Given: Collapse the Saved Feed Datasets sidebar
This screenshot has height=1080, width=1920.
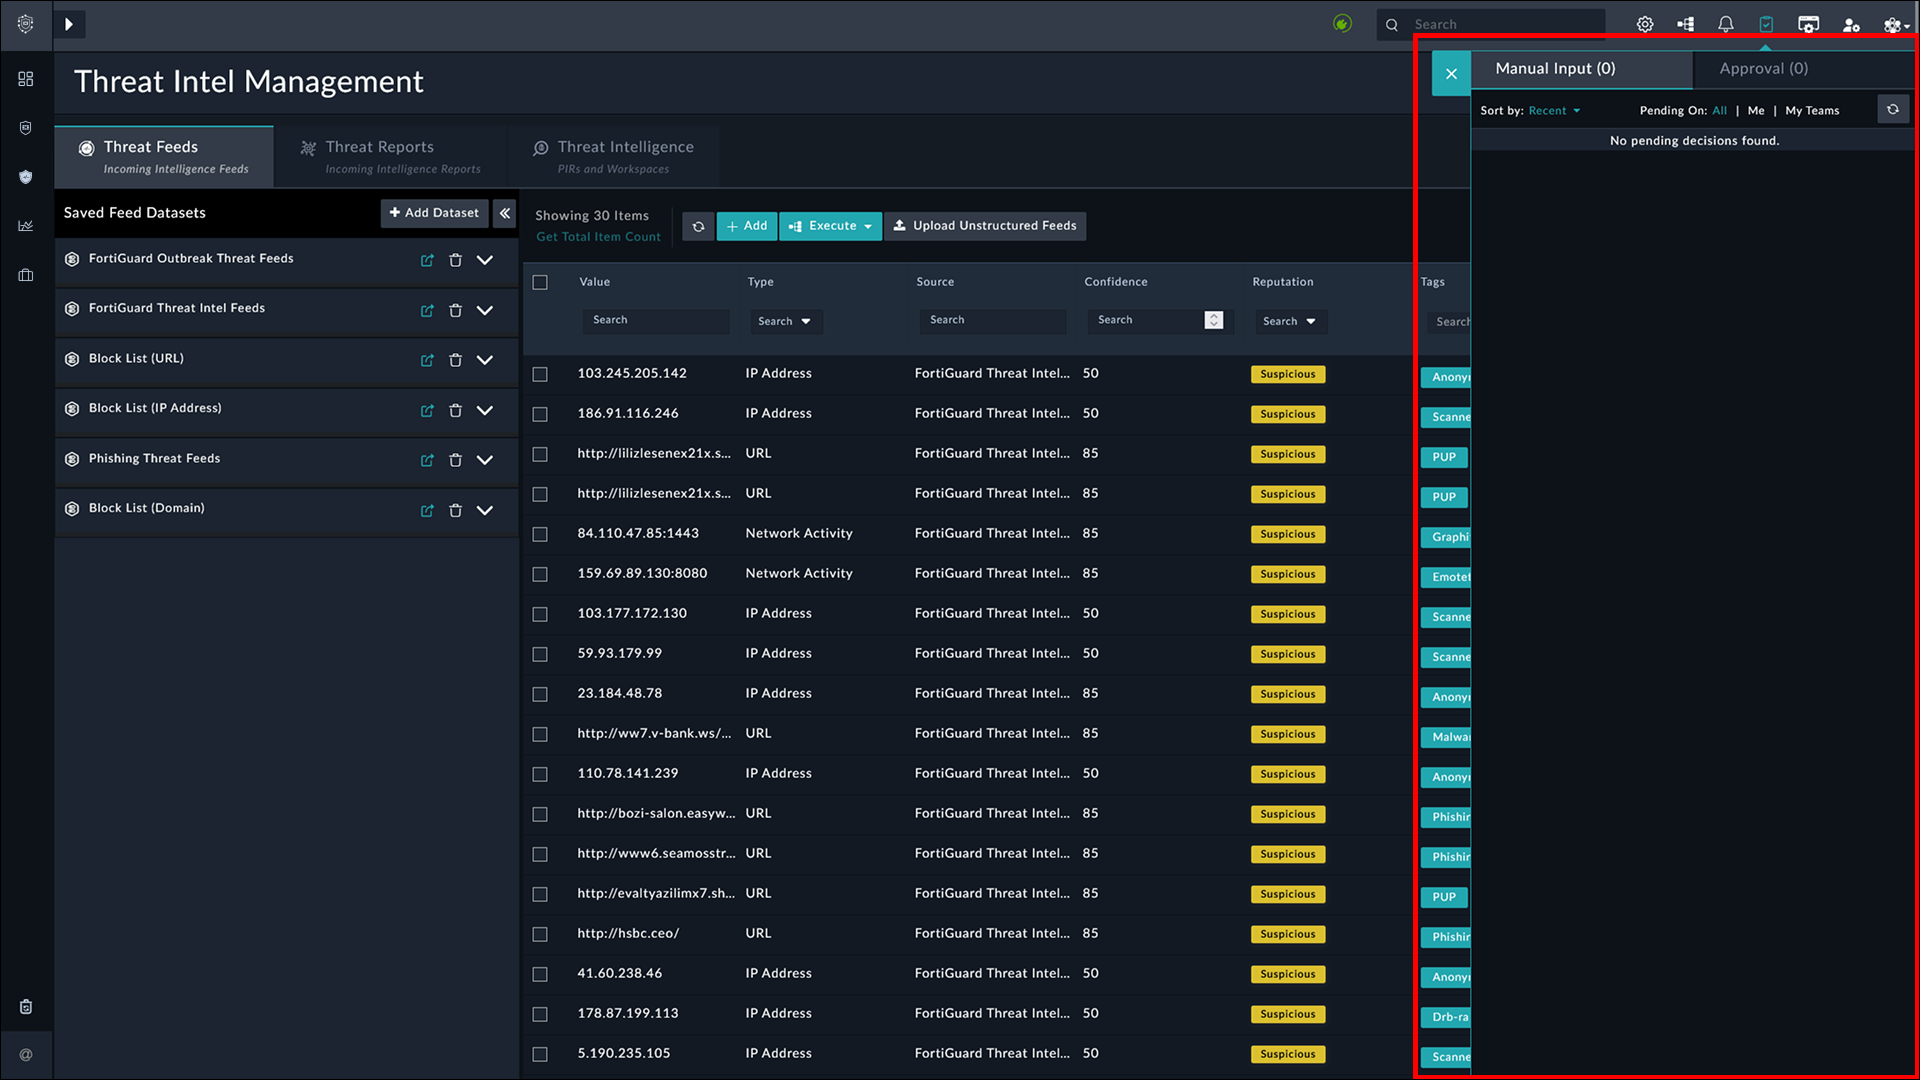Looking at the screenshot, I should coord(505,213).
